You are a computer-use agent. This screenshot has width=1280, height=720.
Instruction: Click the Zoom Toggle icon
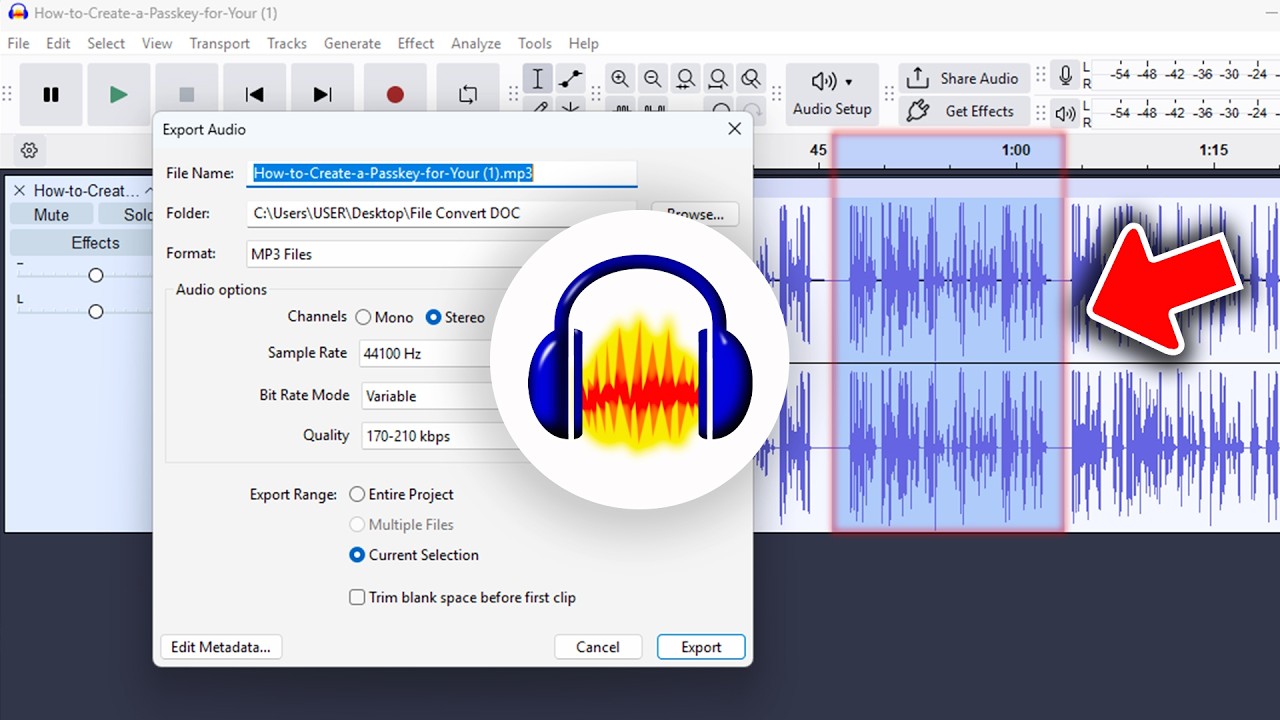click(x=751, y=79)
